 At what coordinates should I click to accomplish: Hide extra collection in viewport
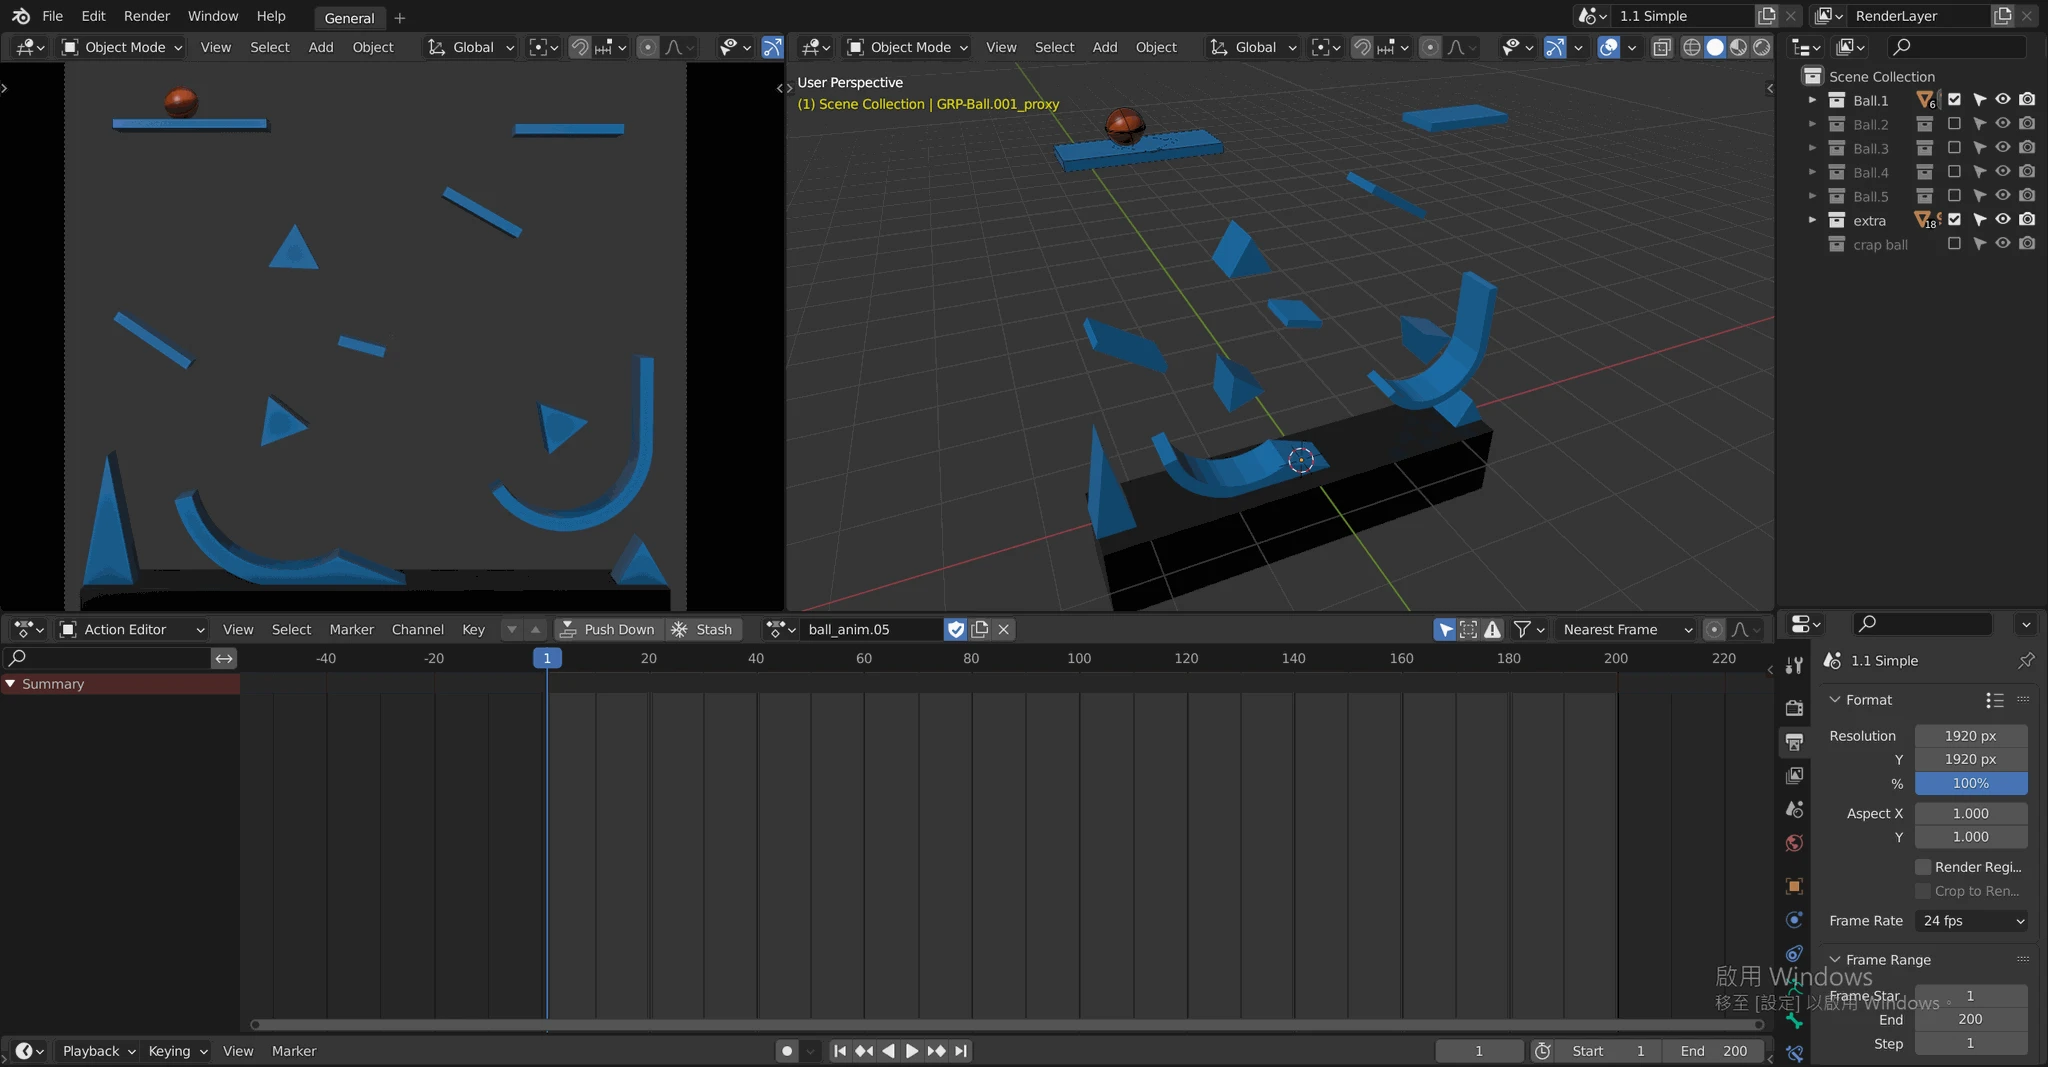click(2002, 219)
